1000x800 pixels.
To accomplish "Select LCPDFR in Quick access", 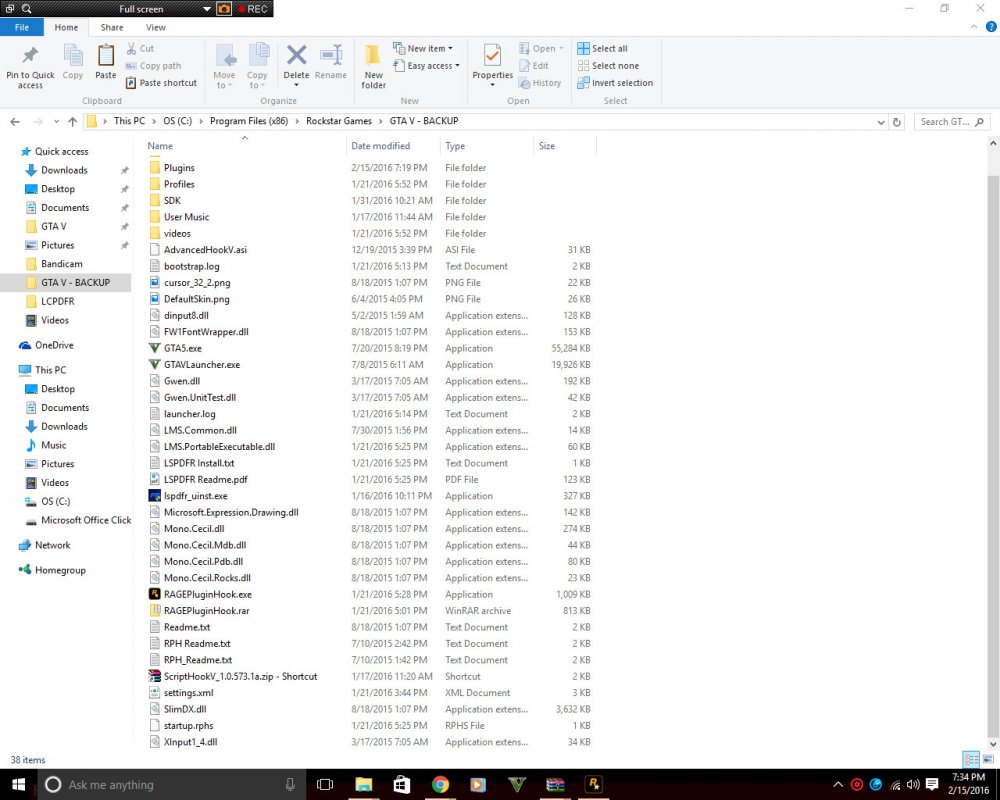I will 57,301.
